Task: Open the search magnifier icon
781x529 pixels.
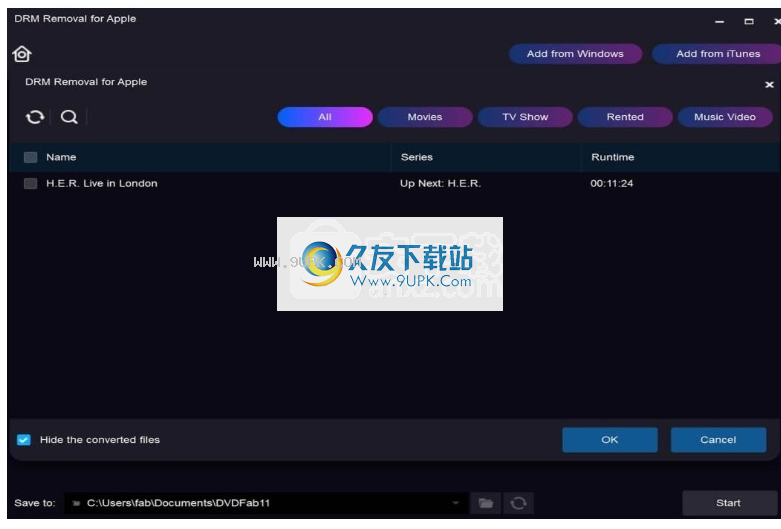Action: [69, 117]
